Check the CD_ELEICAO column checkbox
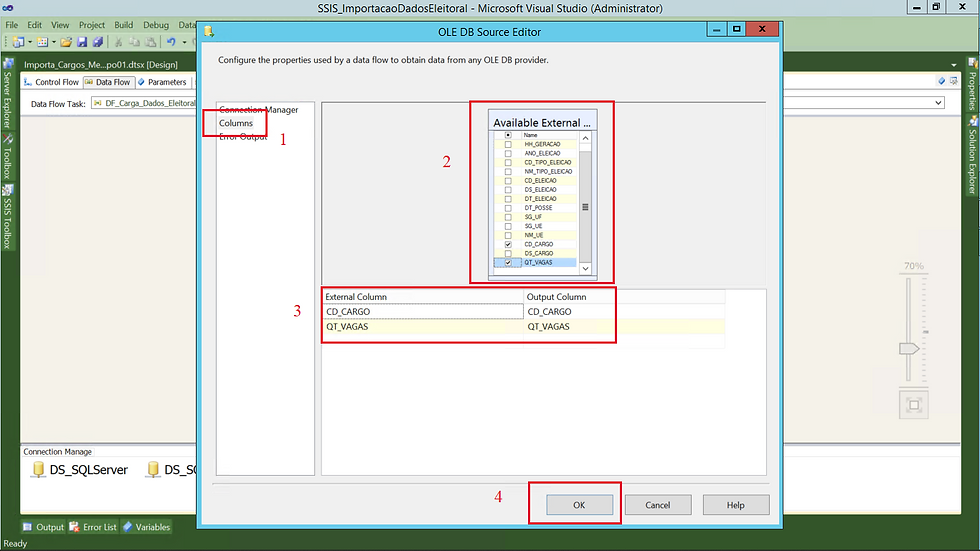This screenshot has height=551, width=980. [508, 181]
